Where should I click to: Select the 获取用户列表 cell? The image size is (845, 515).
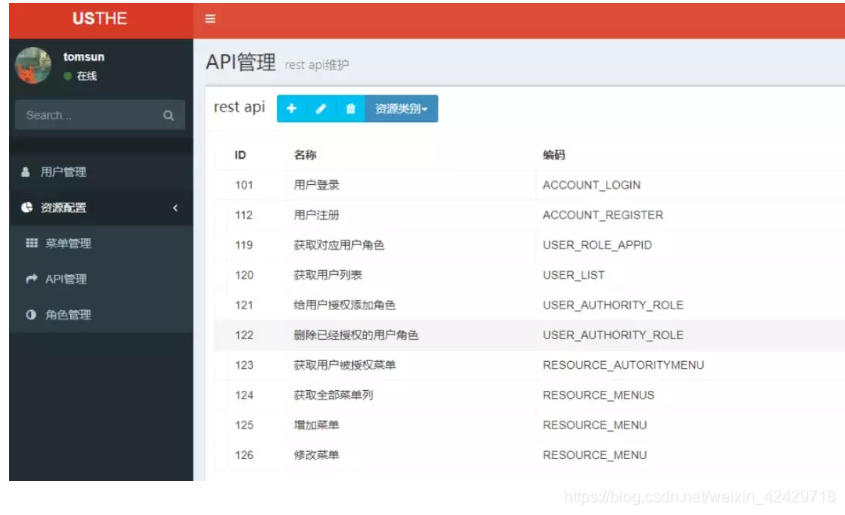pos(328,275)
